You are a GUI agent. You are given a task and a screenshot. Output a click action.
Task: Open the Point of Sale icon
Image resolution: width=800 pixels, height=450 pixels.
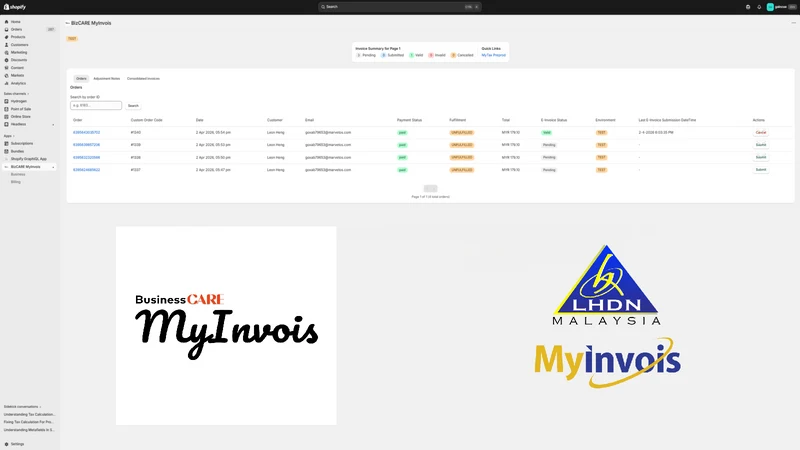[7, 109]
